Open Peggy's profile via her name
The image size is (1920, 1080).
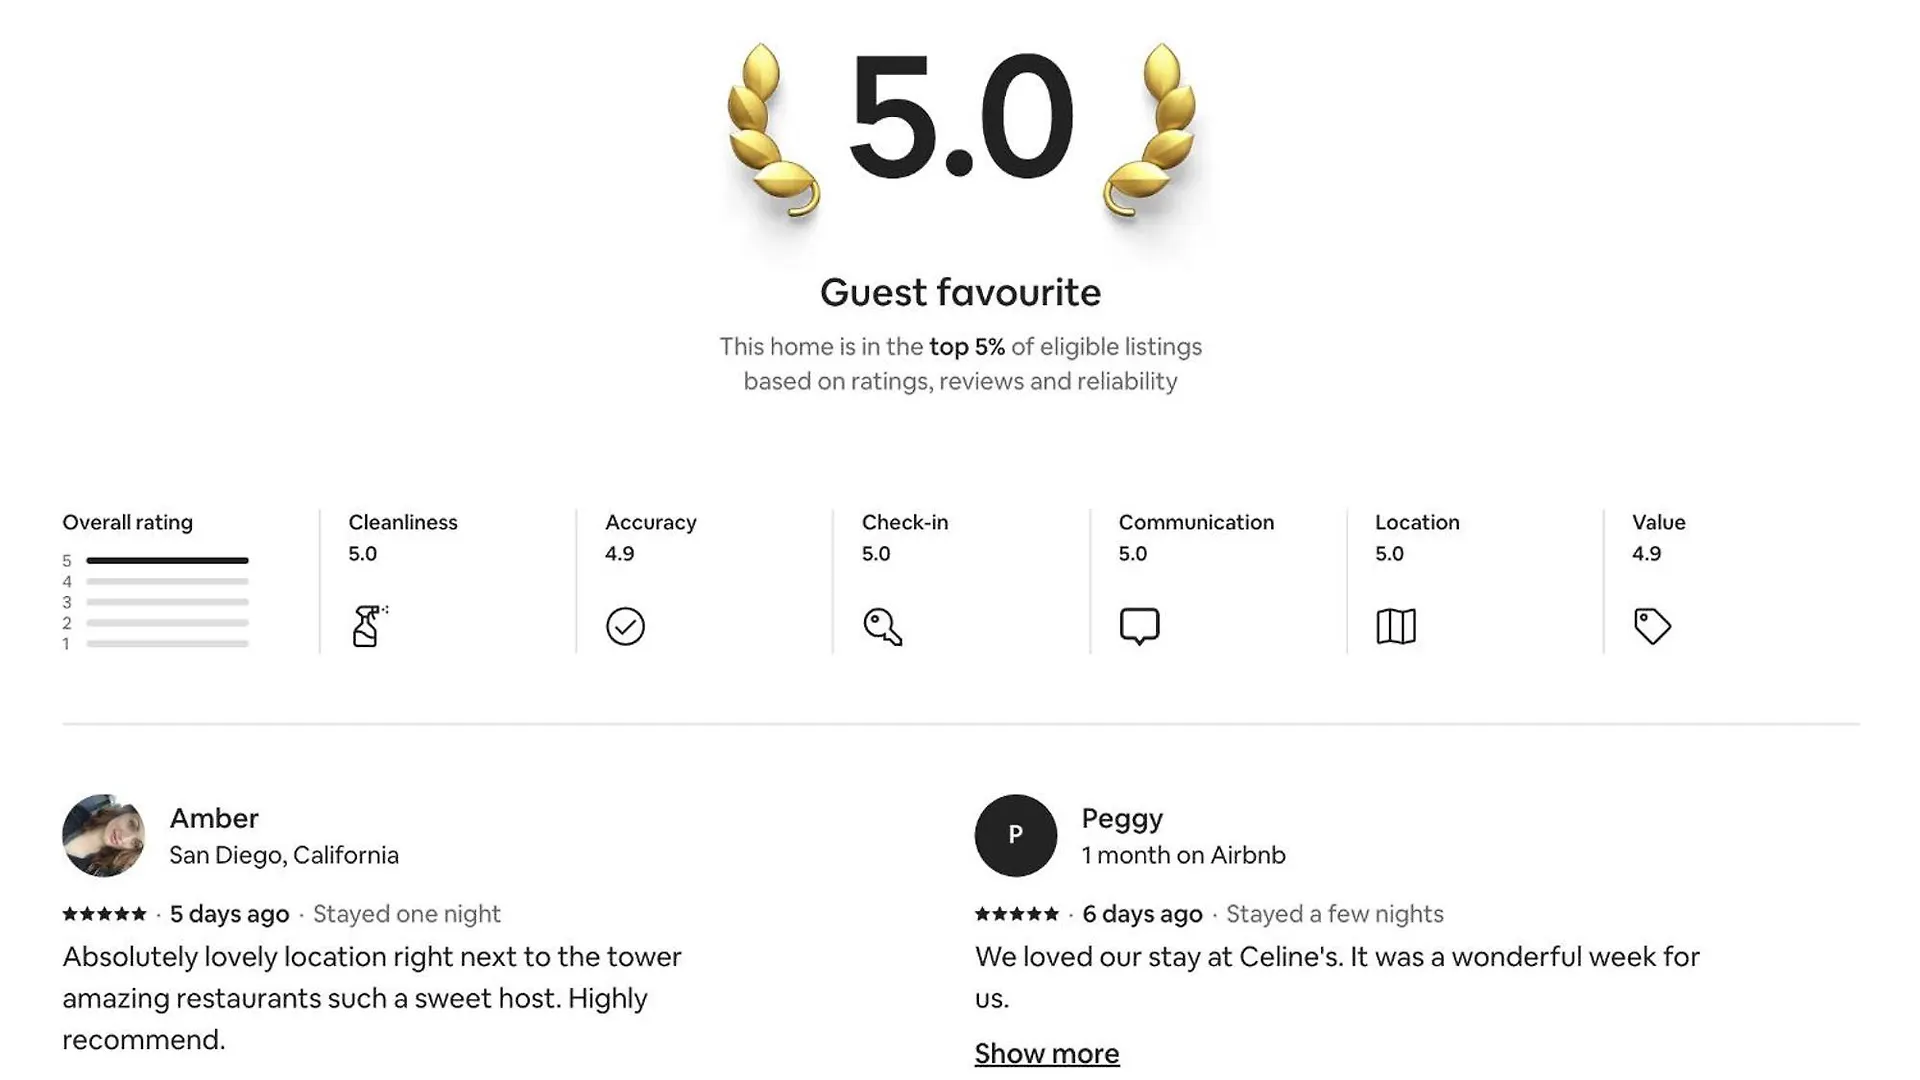(1122, 819)
